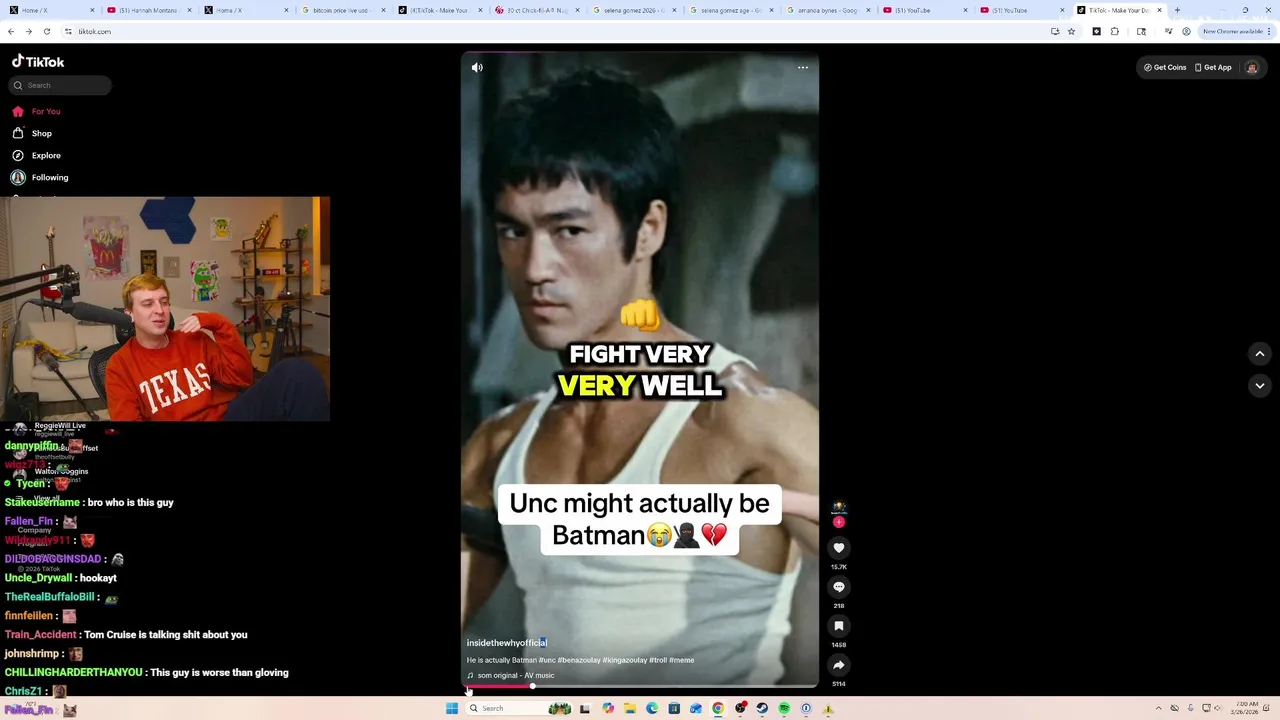Open Steam from taskbar
This screenshot has width=1280, height=720.
(x=762, y=708)
